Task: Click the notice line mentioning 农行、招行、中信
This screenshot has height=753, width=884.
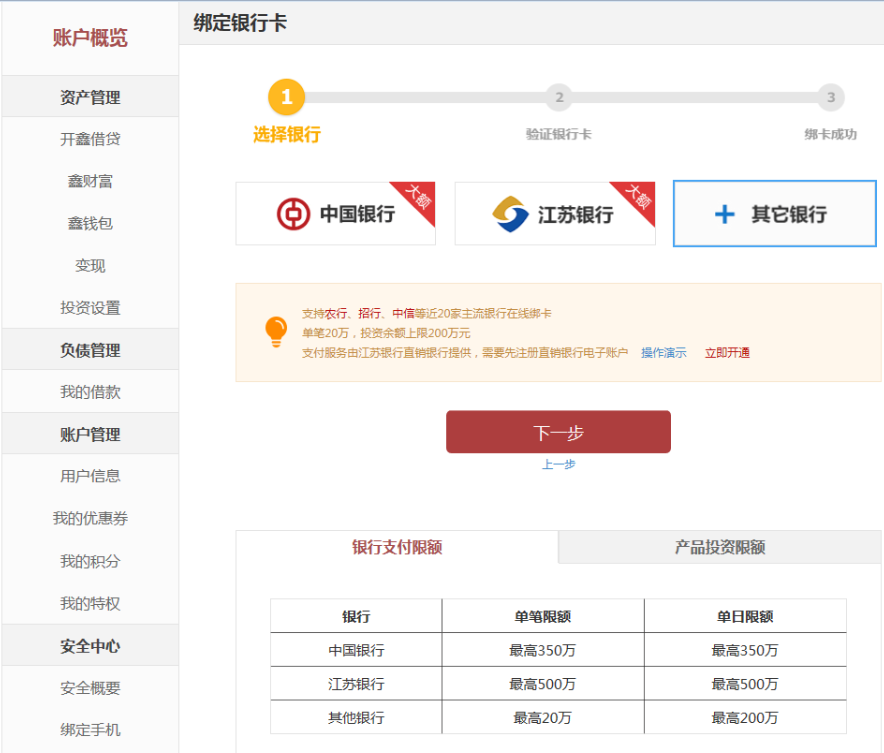Action: (x=427, y=313)
